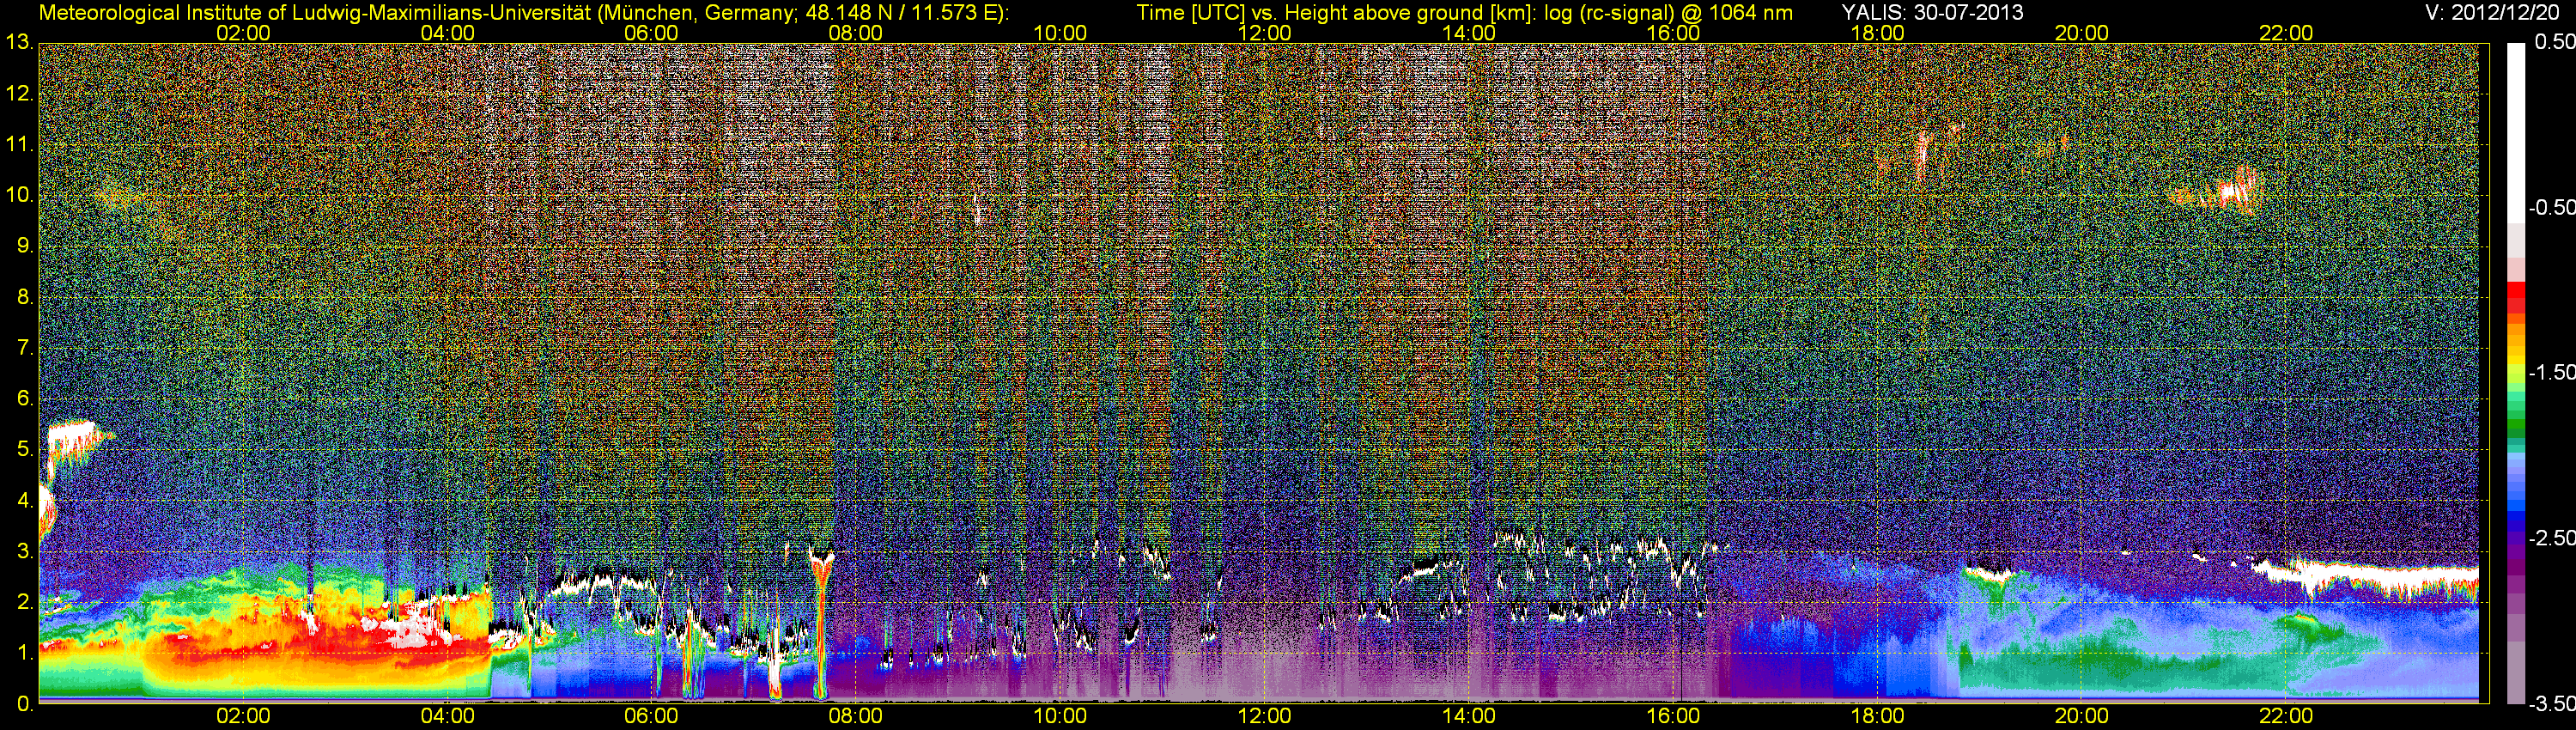Click the 22:00 label on the bottom axis

pos(2286,716)
